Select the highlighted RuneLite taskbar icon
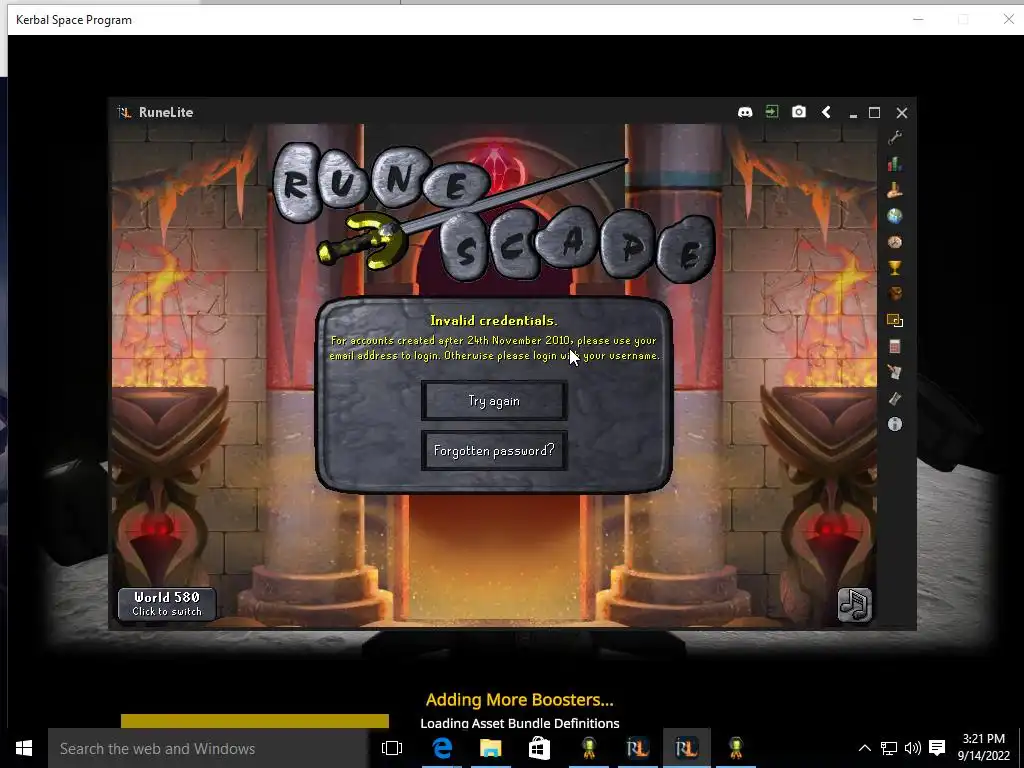 pyautogui.click(x=686, y=748)
